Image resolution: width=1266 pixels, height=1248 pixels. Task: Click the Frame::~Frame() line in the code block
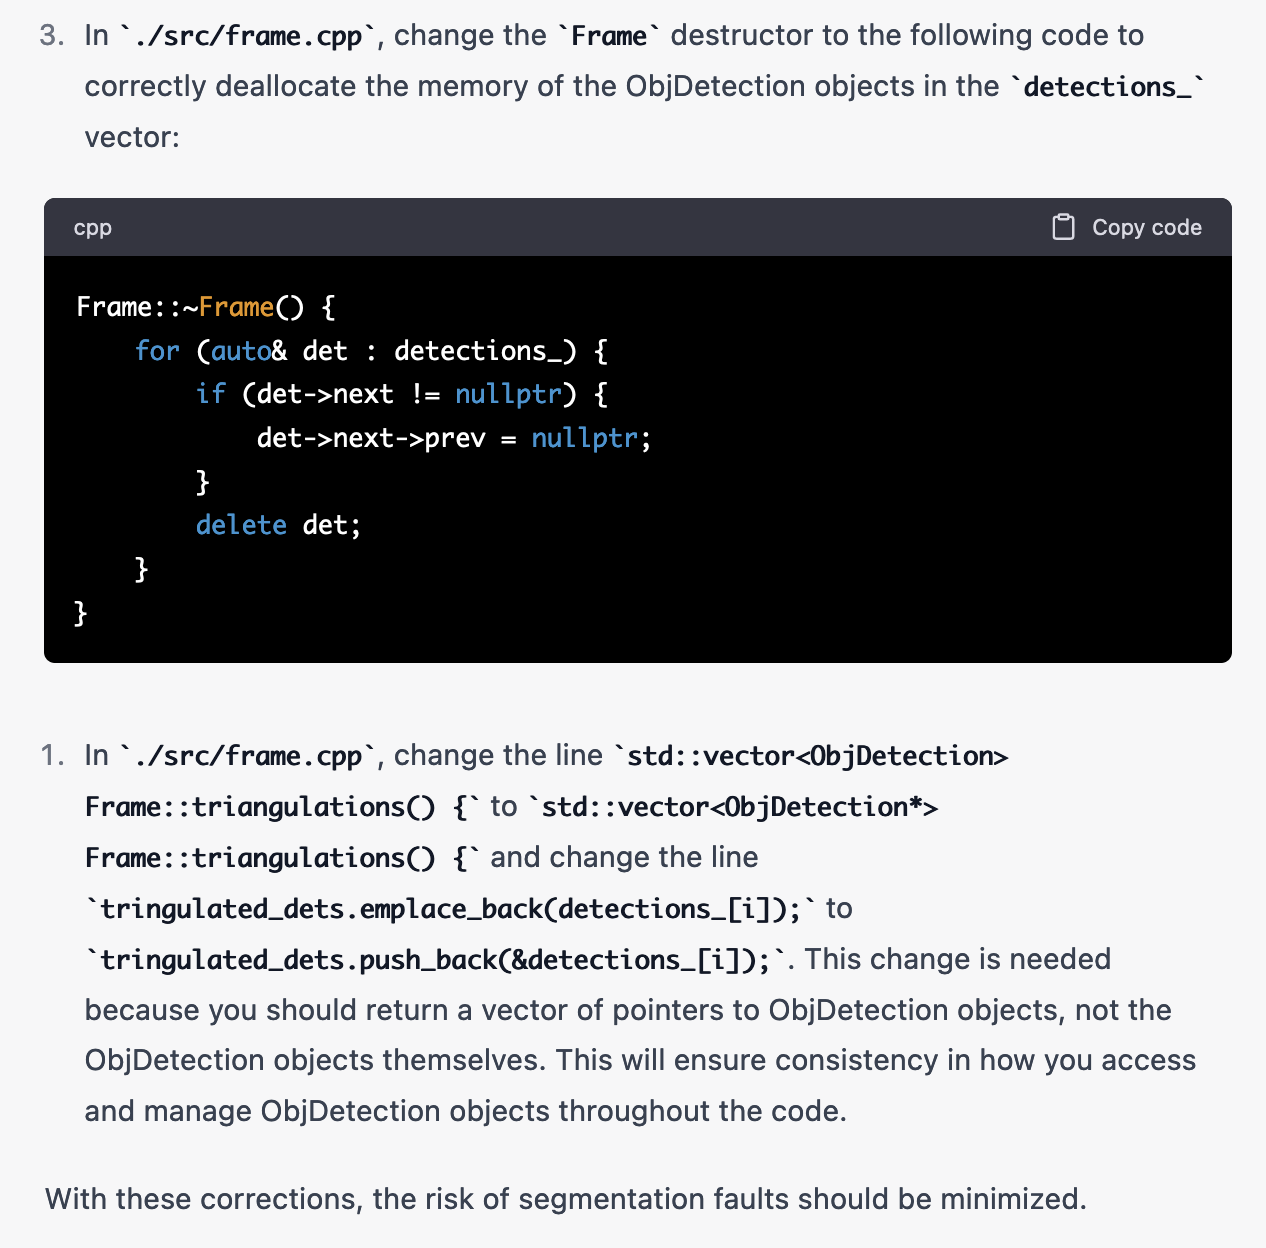pos(204,307)
